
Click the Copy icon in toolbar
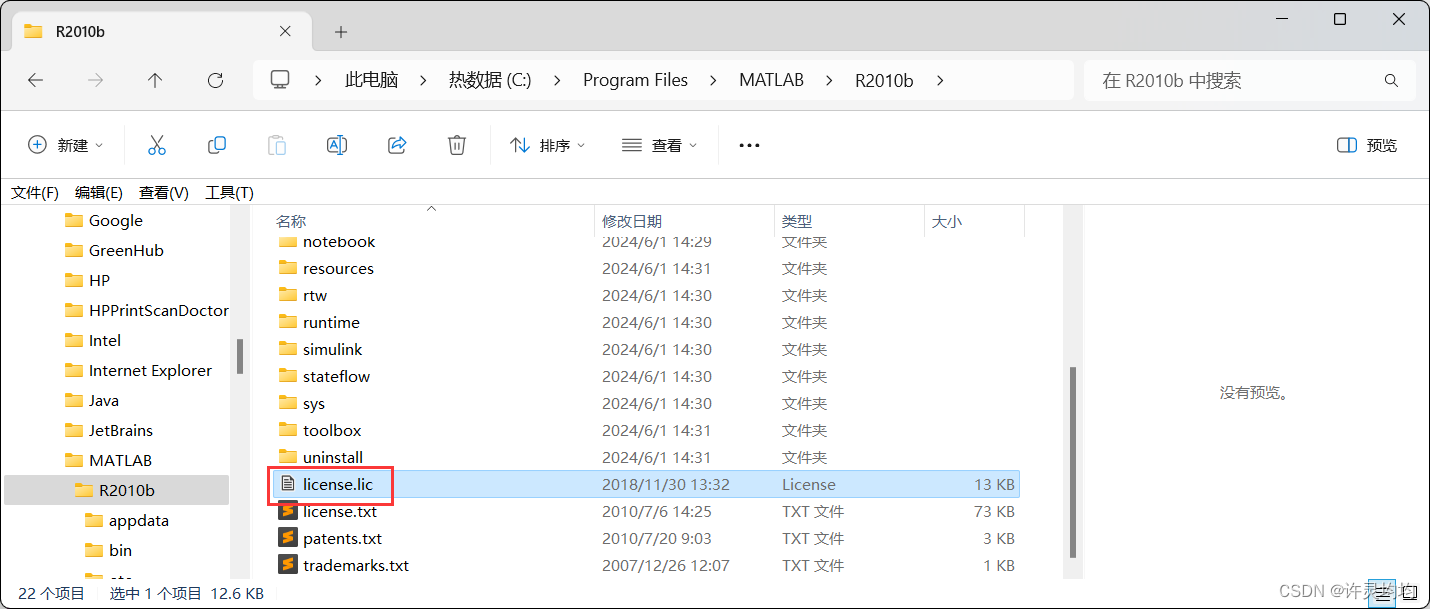pyautogui.click(x=216, y=145)
